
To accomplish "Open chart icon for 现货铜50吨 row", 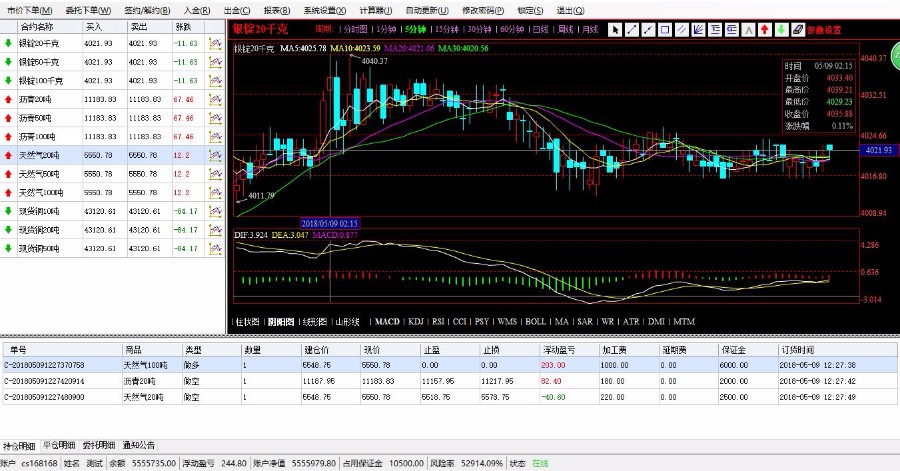I will click(215, 248).
